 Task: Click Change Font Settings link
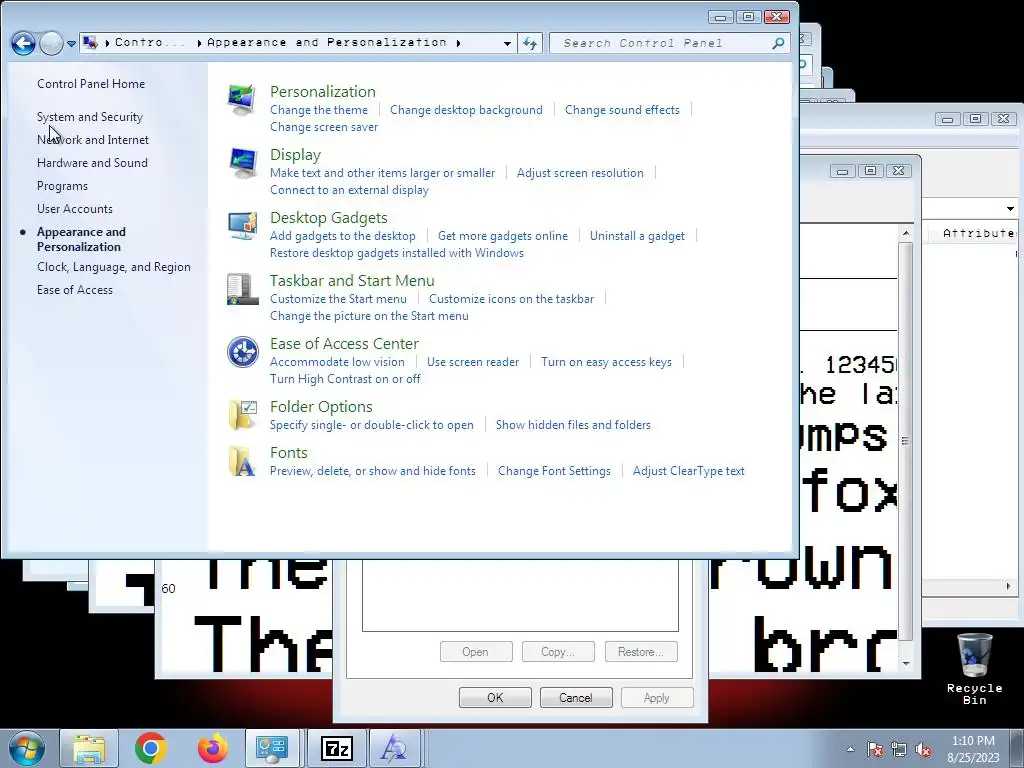554,471
